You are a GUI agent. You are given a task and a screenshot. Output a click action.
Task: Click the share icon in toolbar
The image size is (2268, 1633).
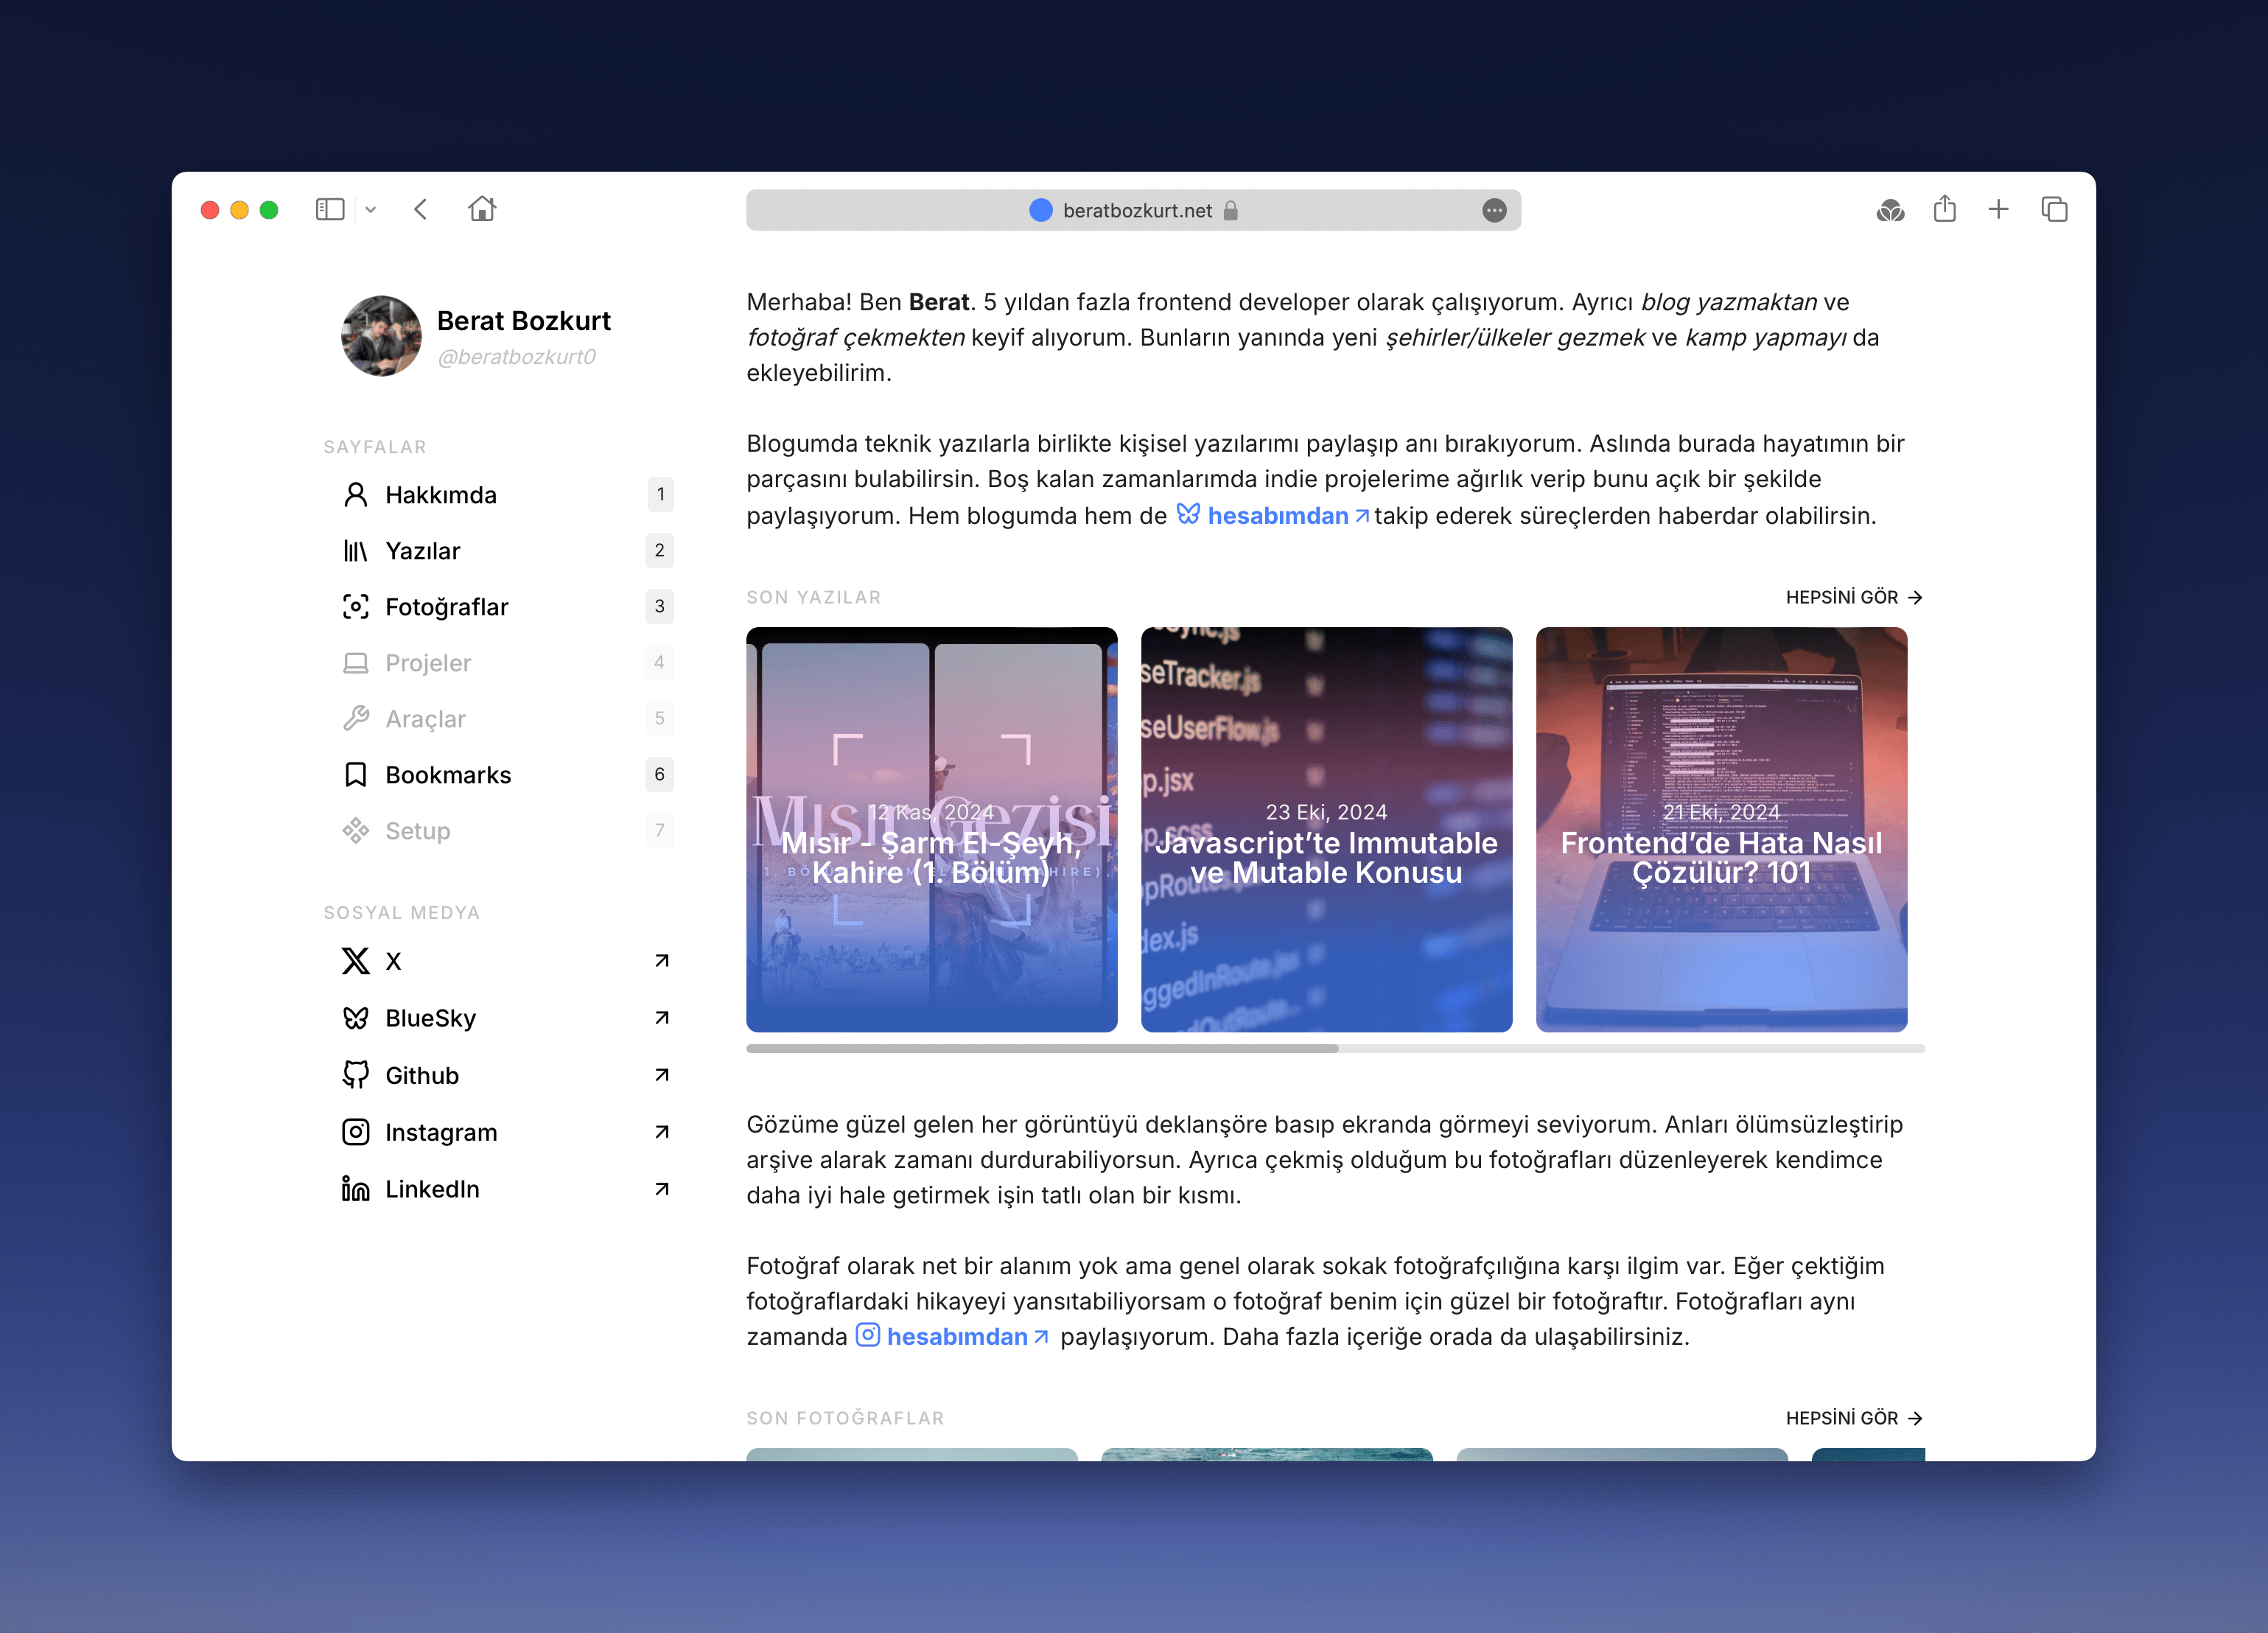pos(1944,209)
